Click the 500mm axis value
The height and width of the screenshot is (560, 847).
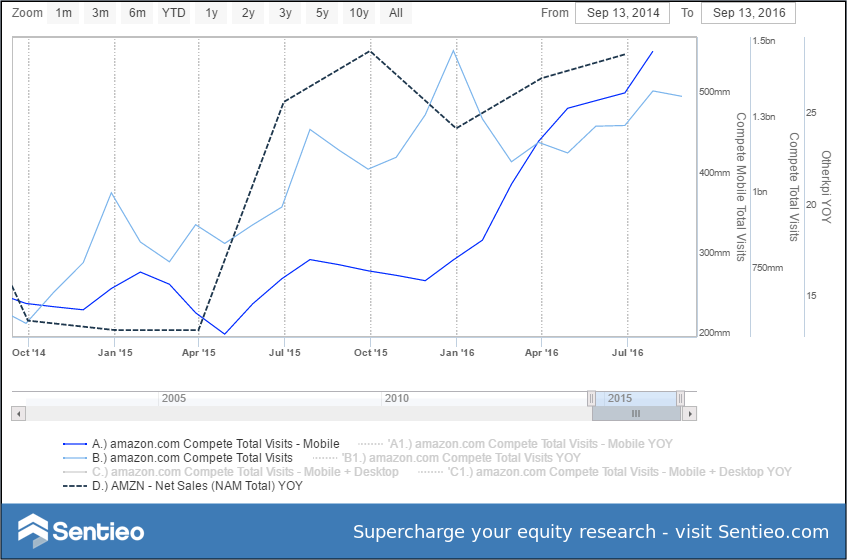pyautogui.click(x=714, y=92)
